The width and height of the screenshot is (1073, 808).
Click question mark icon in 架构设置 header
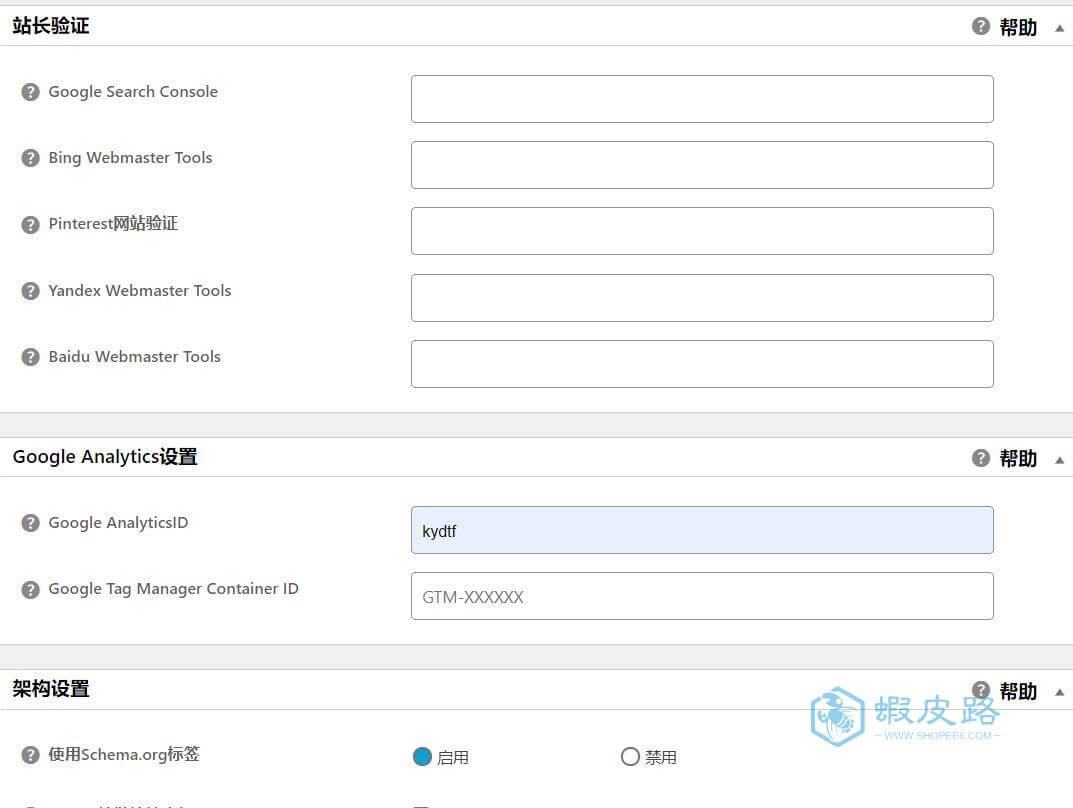pos(981,690)
